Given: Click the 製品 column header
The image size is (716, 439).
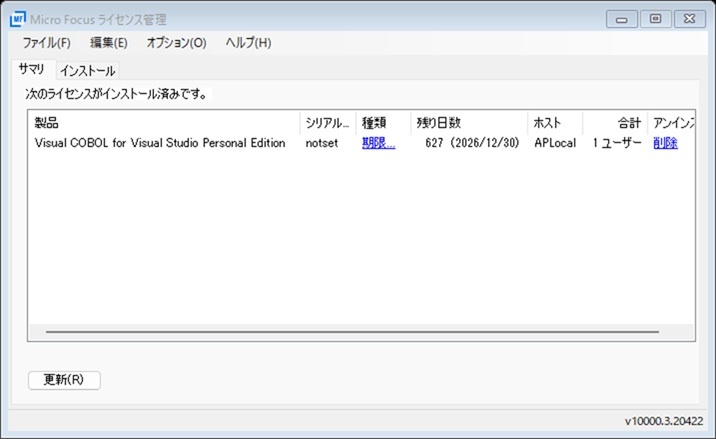Looking at the screenshot, I should tap(164, 122).
